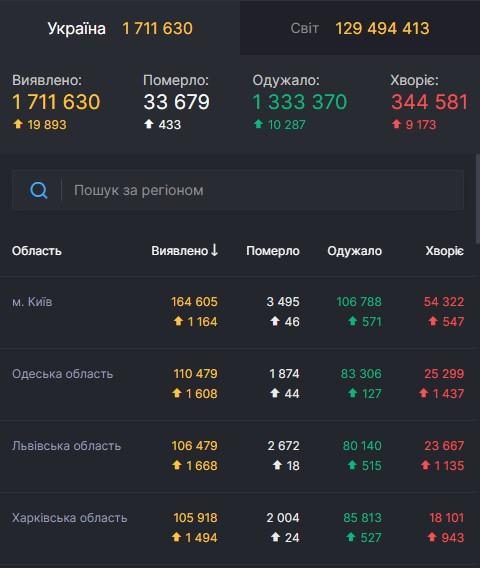Switch to the Україна tab
This screenshot has height=568, width=480.
[x=120, y=28]
